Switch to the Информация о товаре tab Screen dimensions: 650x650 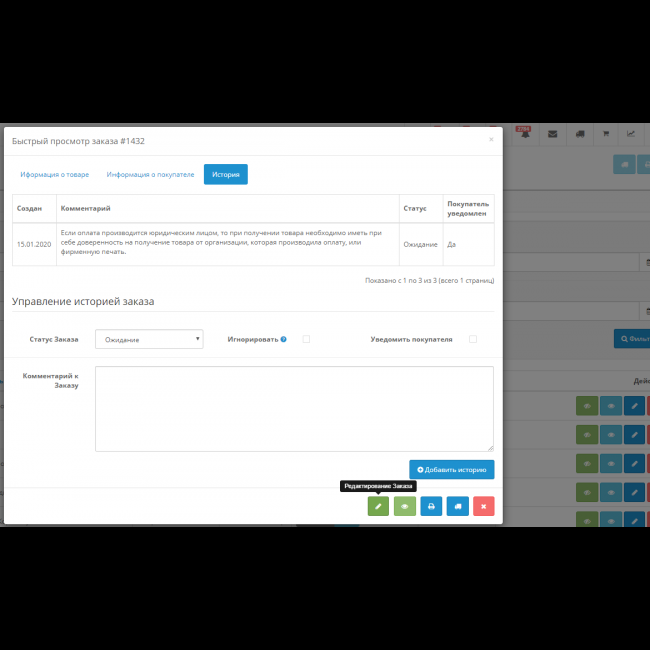[55, 174]
